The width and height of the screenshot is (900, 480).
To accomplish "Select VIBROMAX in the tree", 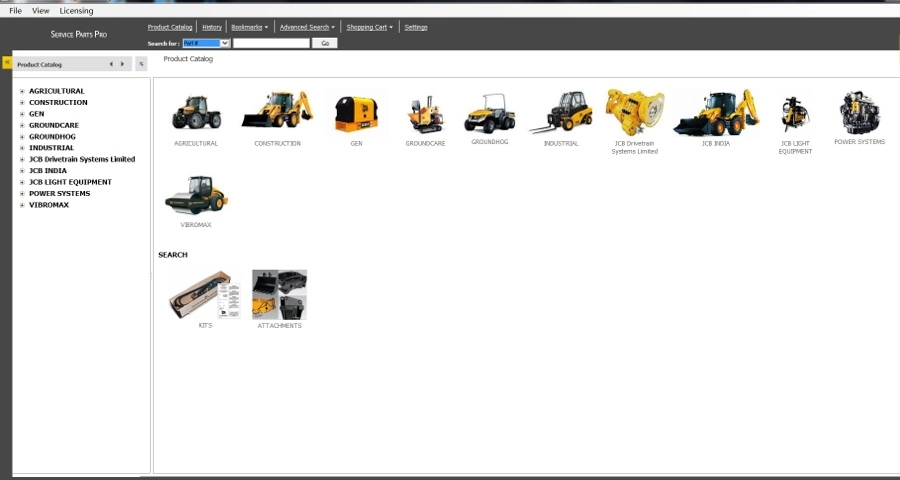I will click(x=49, y=205).
